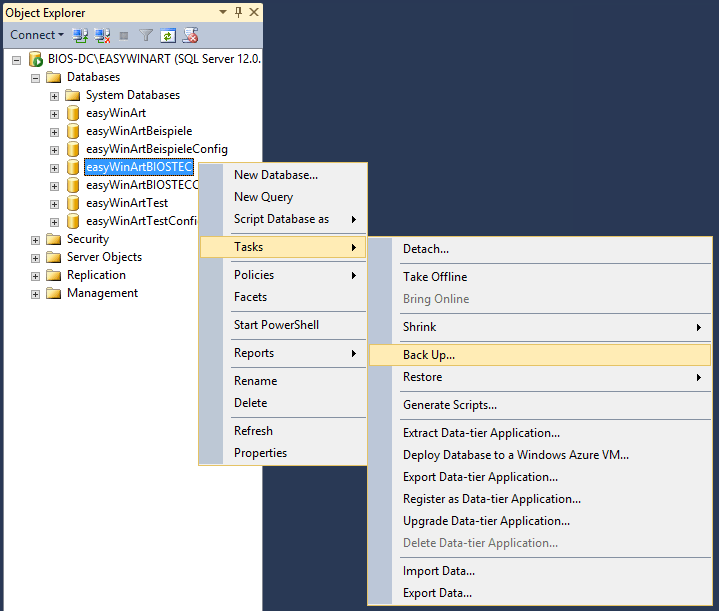Expand the System Databases node
The image size is (719, 611).
pos(54,96)
